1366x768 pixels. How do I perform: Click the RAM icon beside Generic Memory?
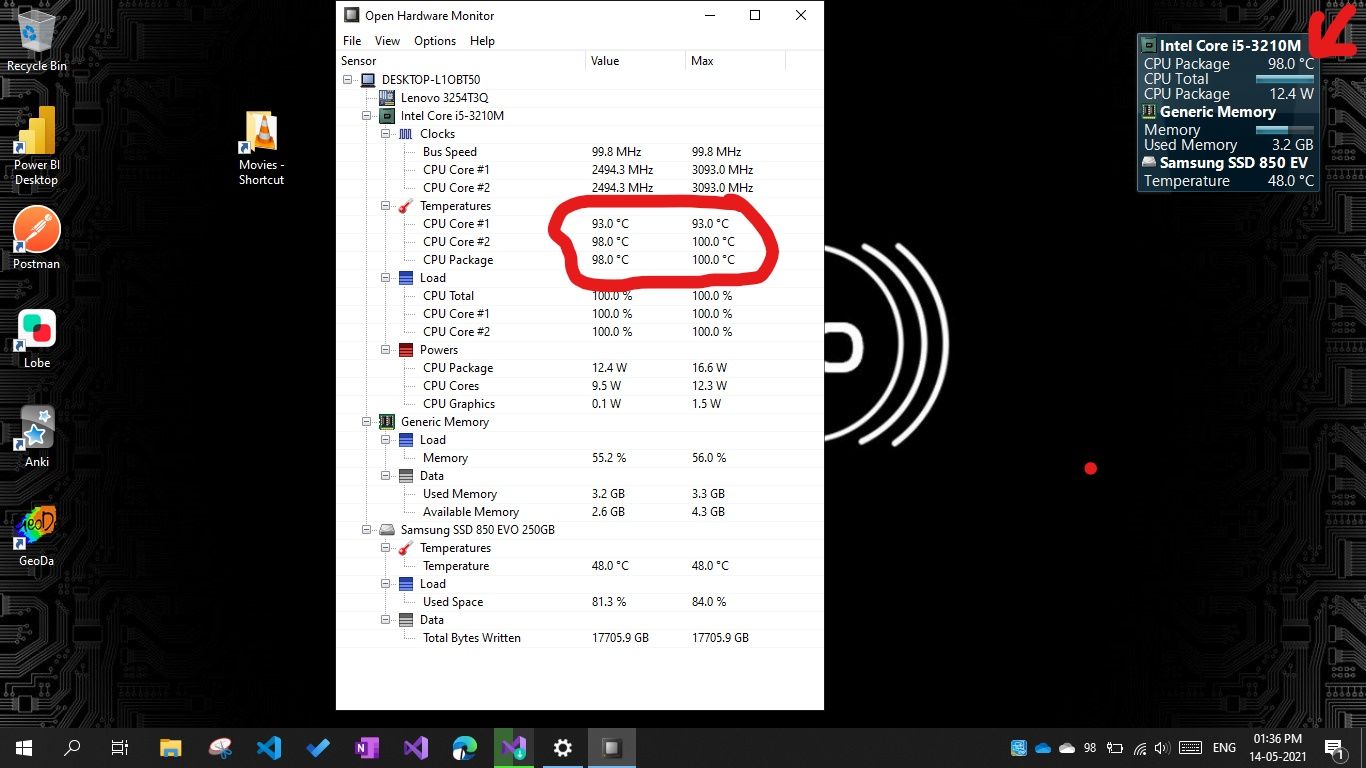[387, 422]
